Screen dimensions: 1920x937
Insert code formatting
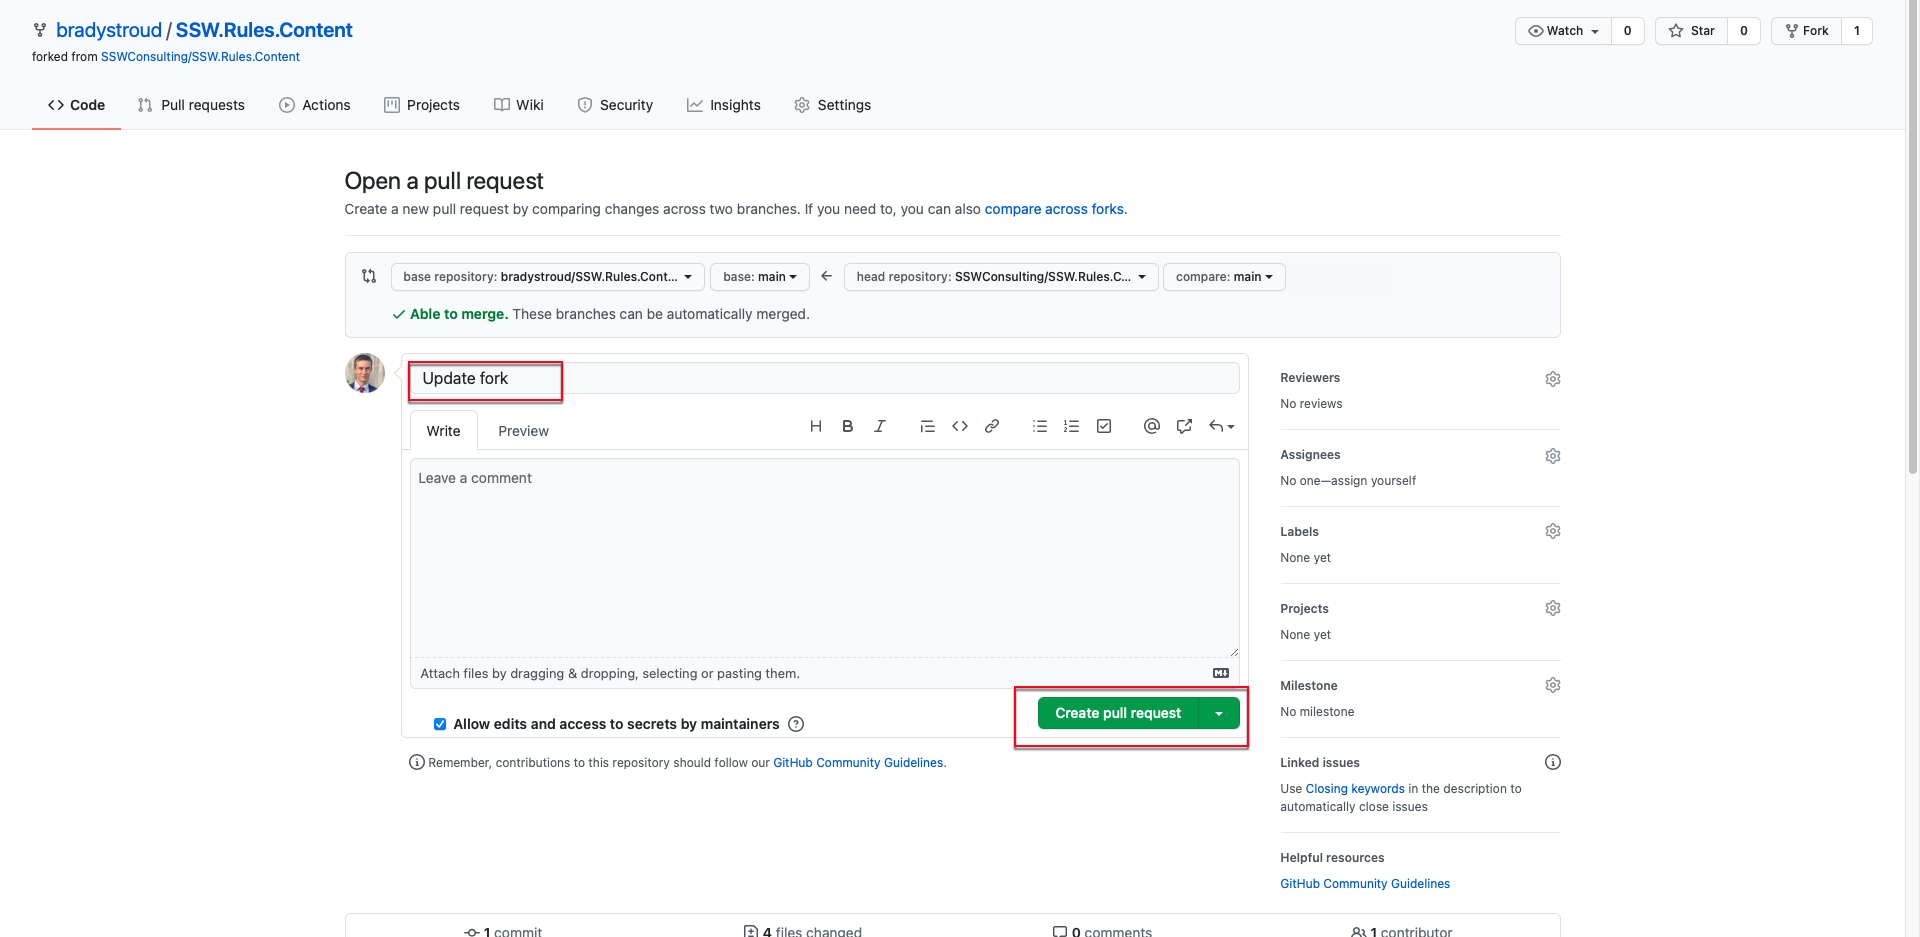pyautogui.click(x=960, y=426)
